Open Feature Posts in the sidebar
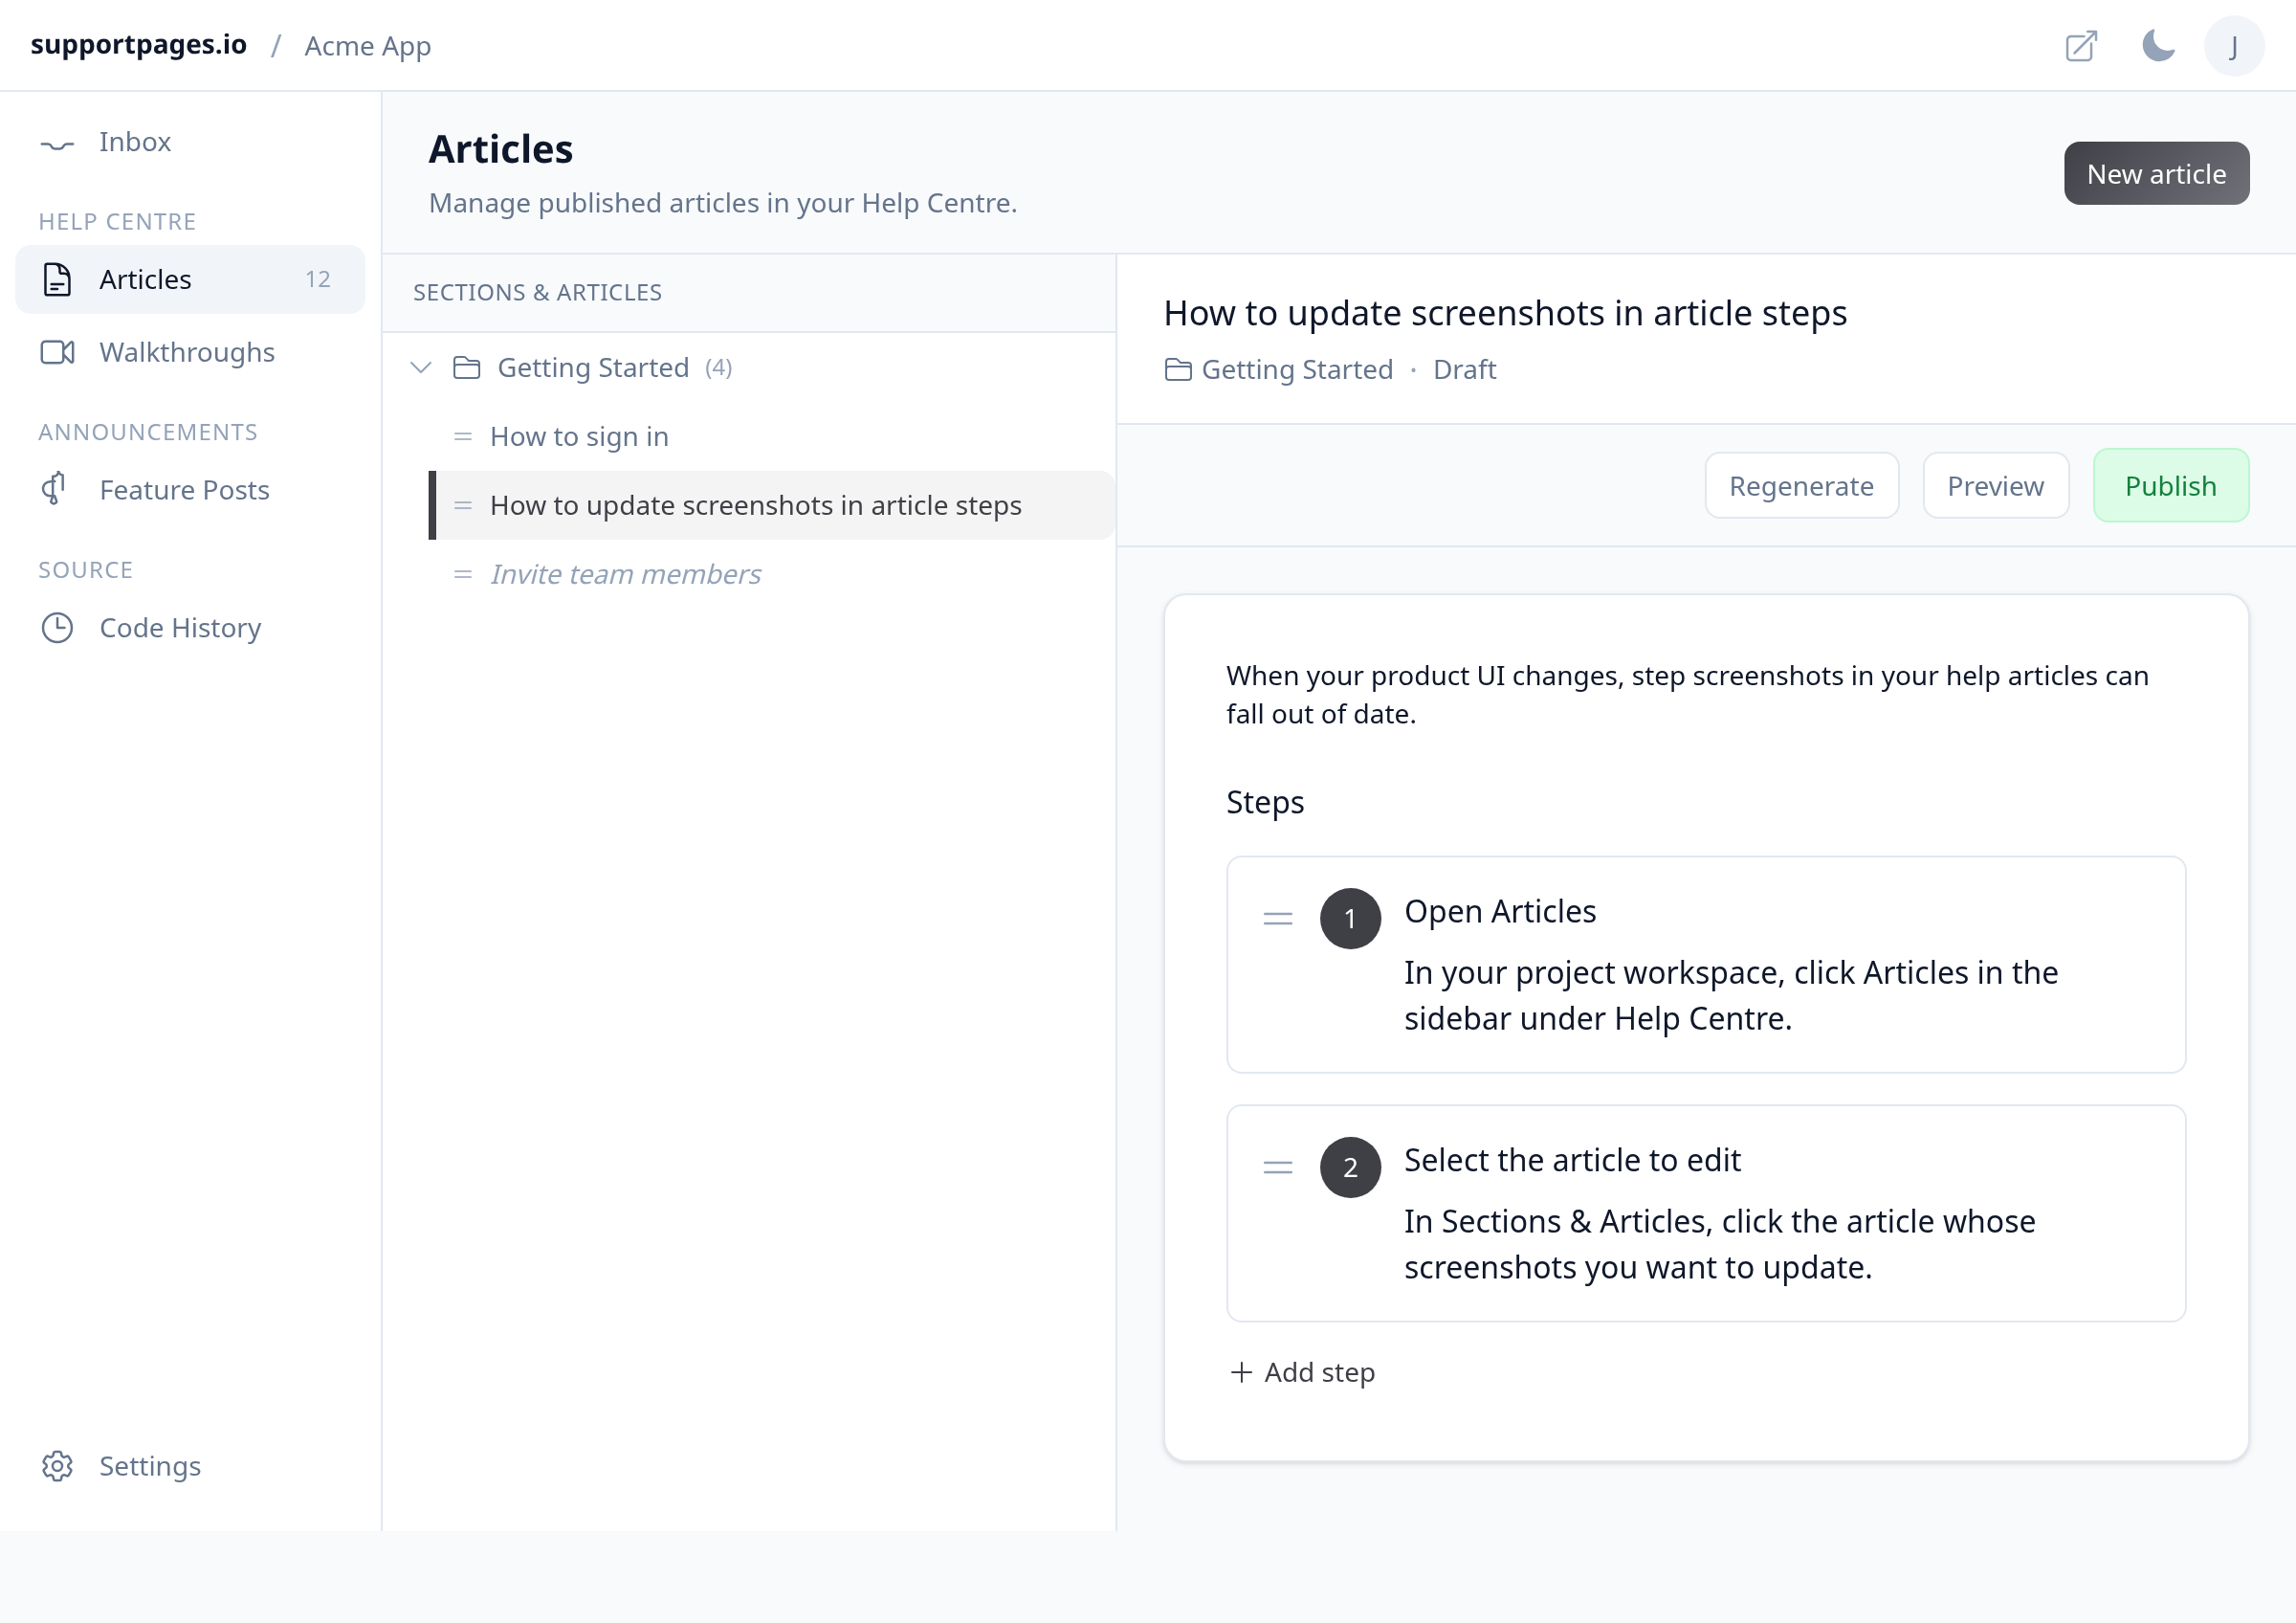This screenshot has width=2296, height=1623. (x=190, y=489)
